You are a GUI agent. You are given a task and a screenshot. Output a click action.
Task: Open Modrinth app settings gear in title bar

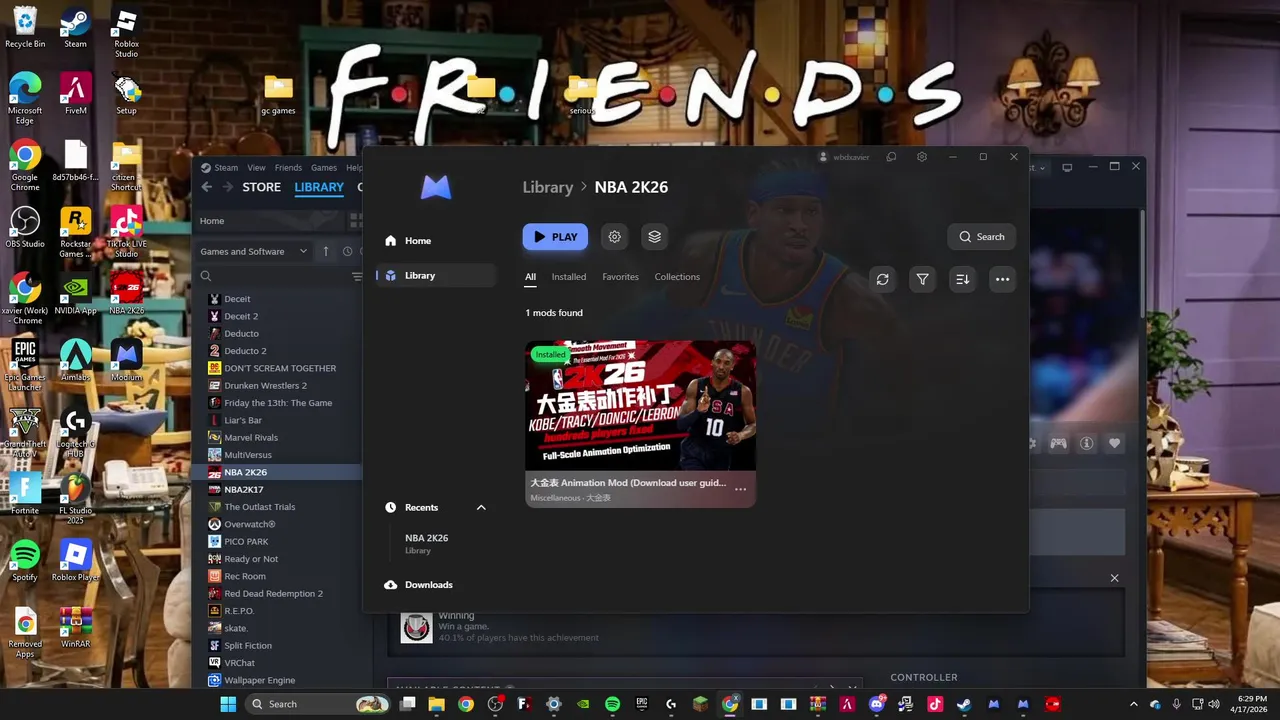922,157
